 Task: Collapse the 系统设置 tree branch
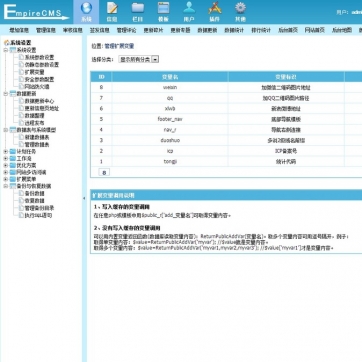pyautogui.click(x=6, y=50)
